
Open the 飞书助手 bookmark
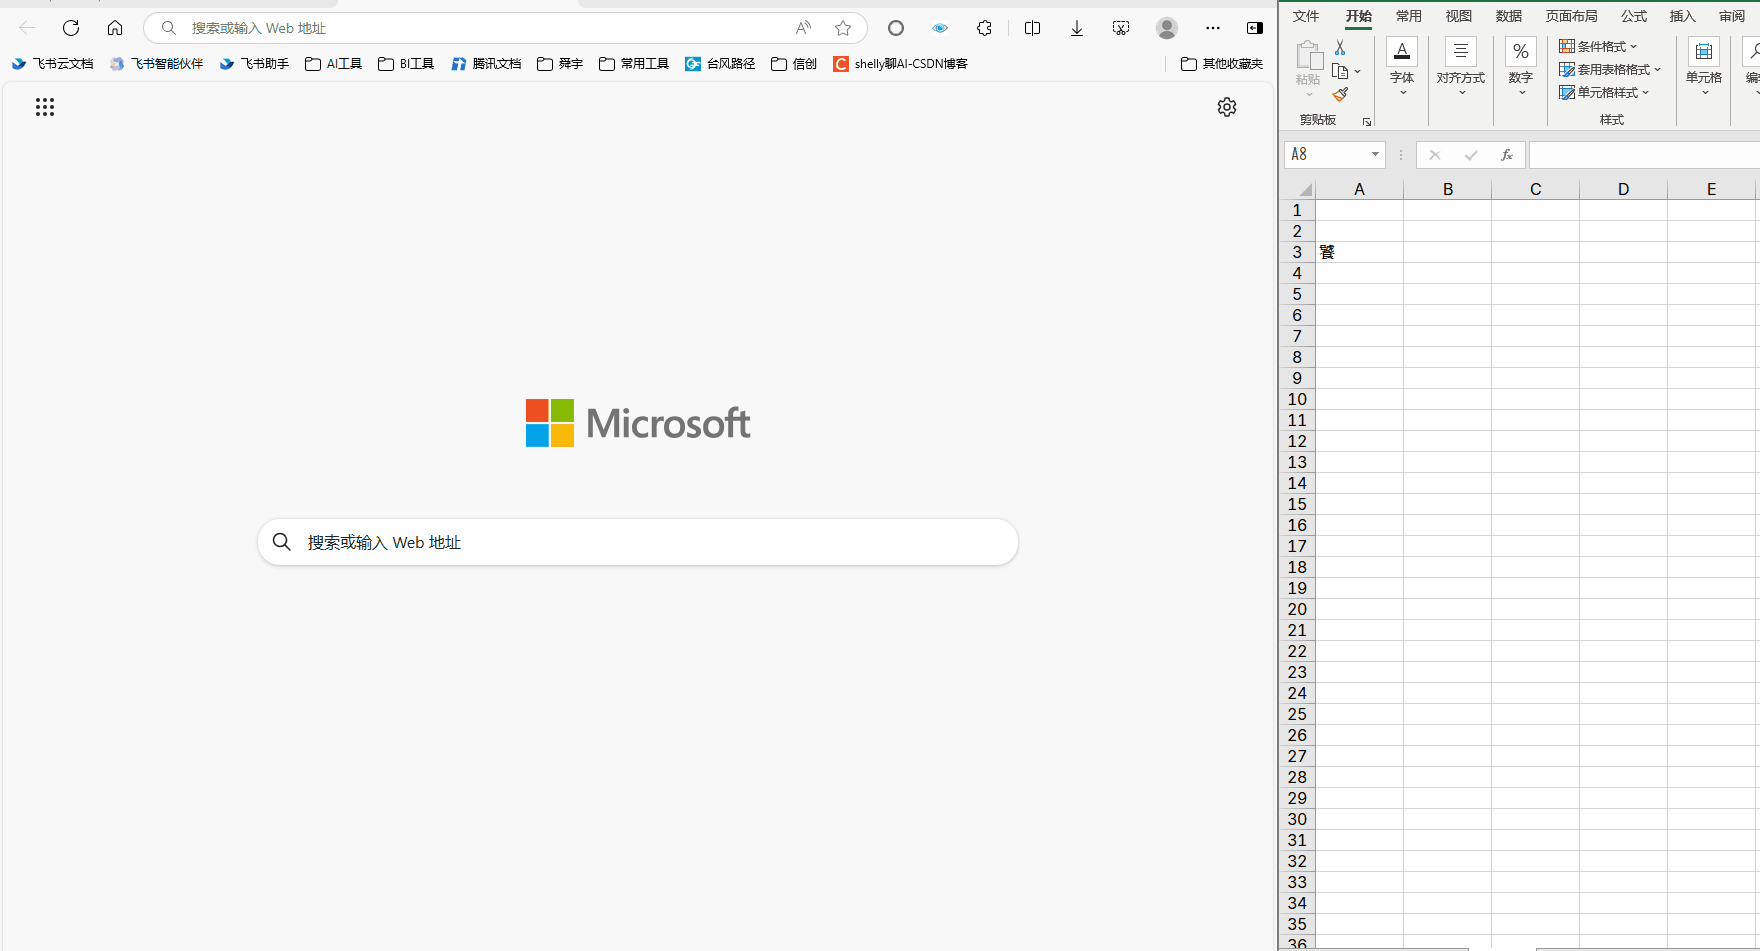click(254, 63)
